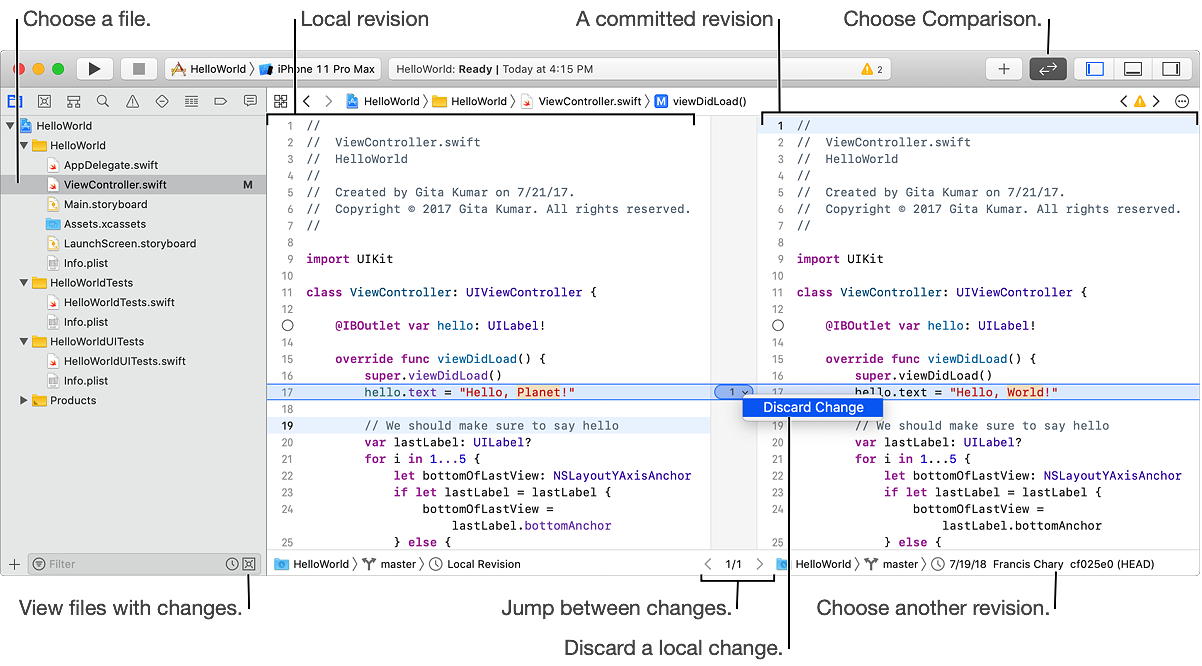Image resolution: width=1202 pixels, height=666 pixels.
Task: Toggle the Inspectors panel visibility
Action: pyautogui.click(x=1170, y=69)
